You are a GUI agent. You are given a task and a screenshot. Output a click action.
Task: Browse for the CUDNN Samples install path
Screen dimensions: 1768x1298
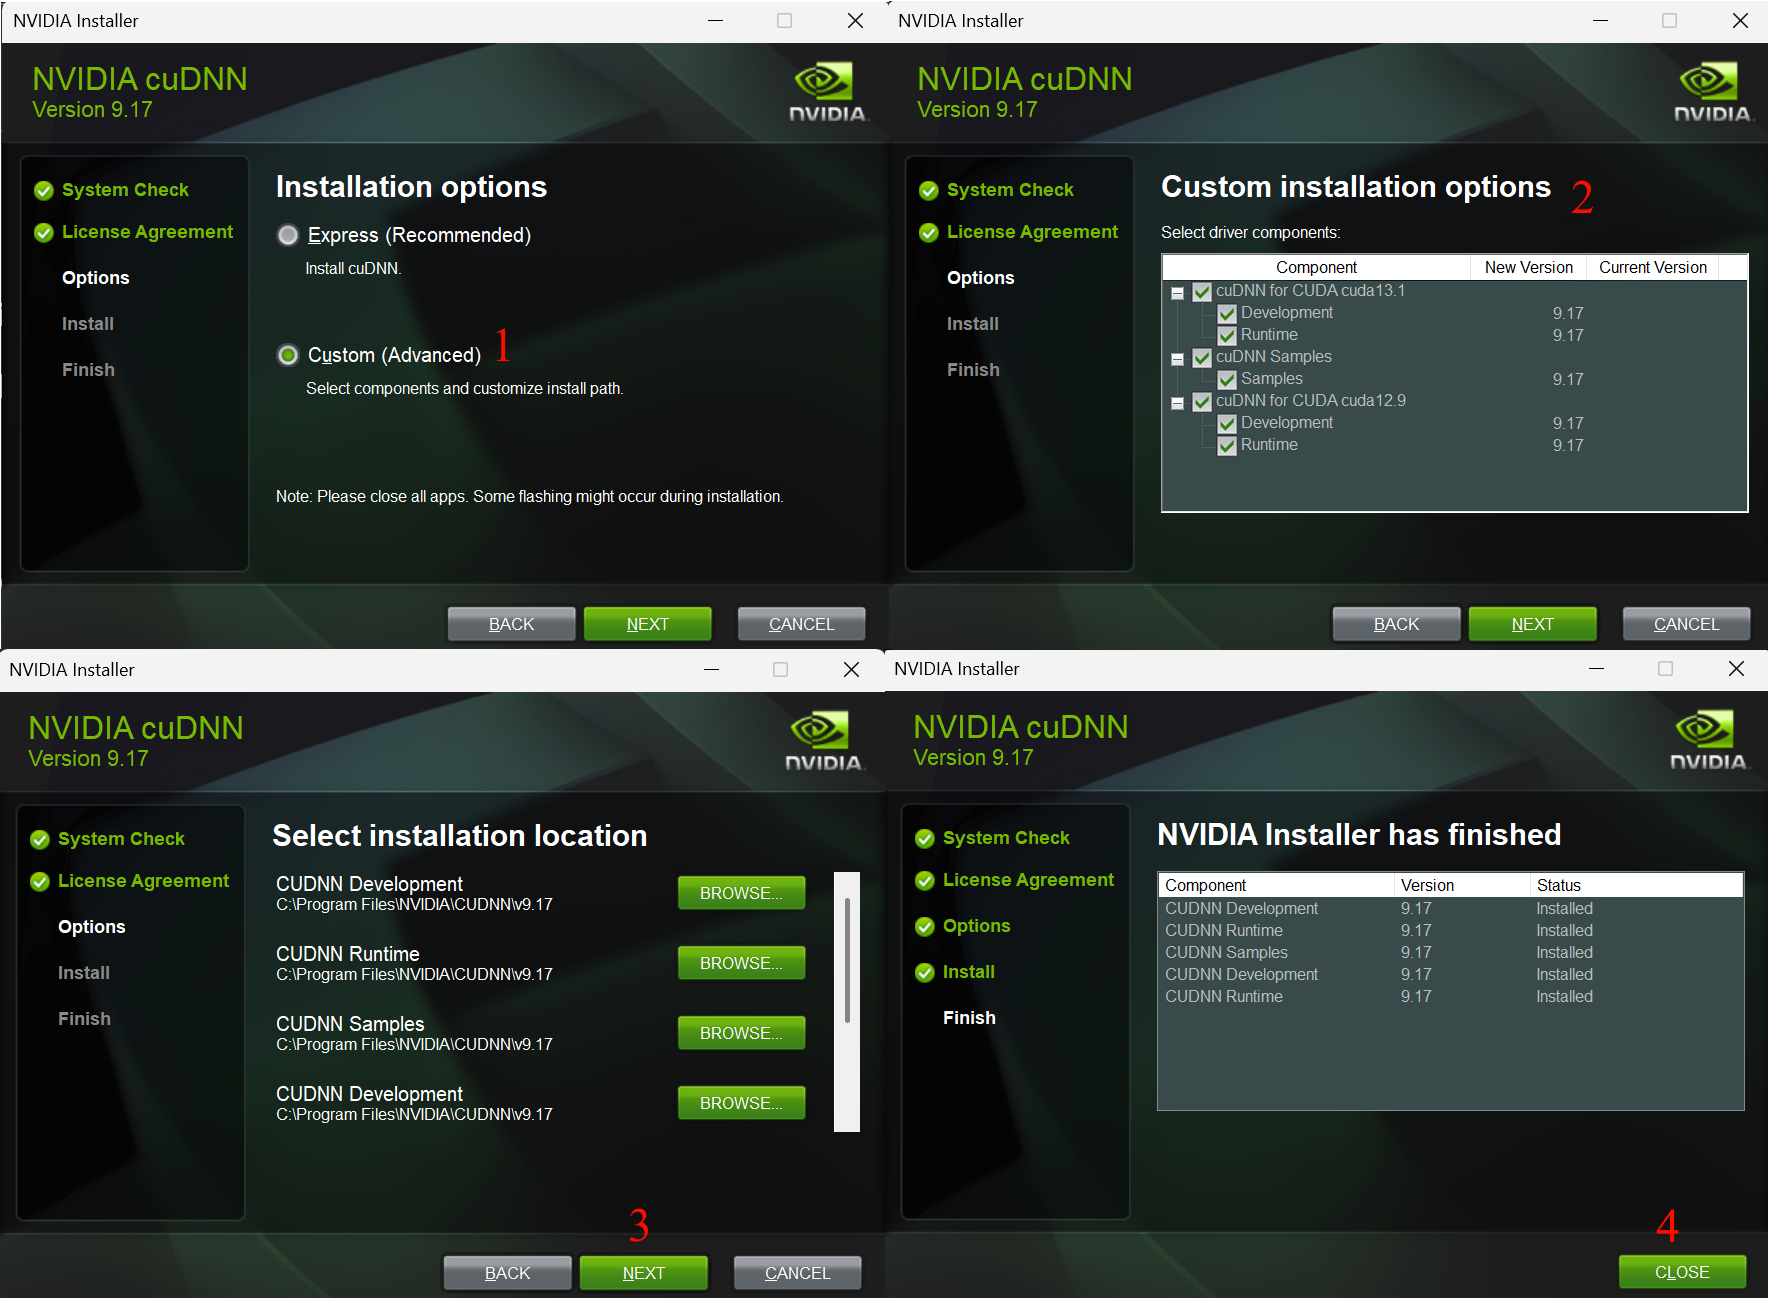point(741,1033)
